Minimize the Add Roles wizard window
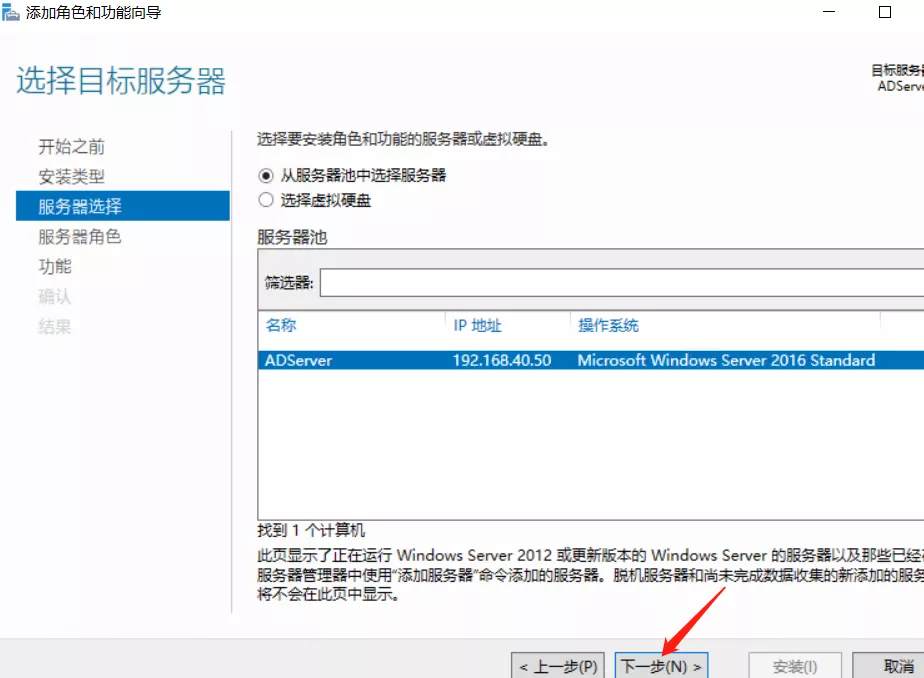The image size is (924, 678). (x=831, y=12)
